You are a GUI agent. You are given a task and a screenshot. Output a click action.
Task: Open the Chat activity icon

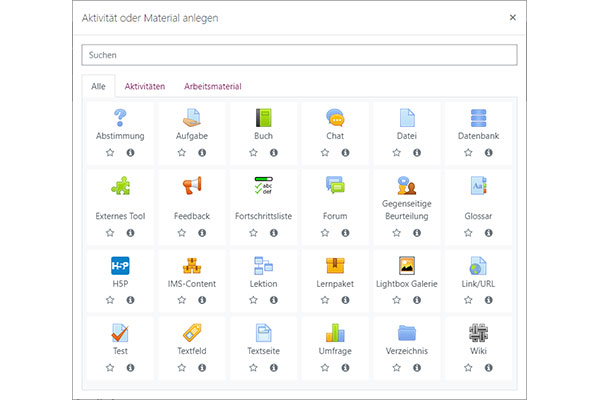pos(335,117)
